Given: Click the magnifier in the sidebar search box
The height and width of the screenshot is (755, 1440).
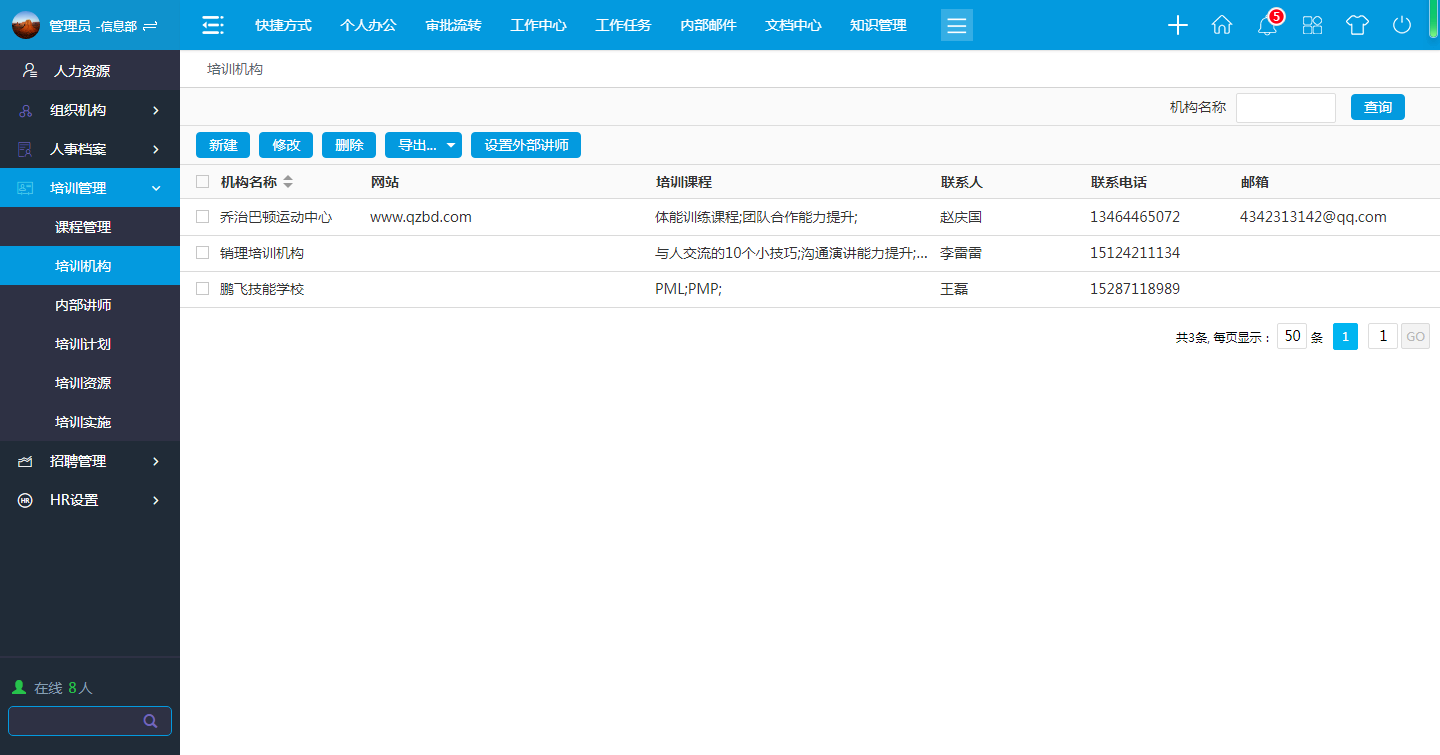Looking at the screenshot, I should tap(151, 721).
